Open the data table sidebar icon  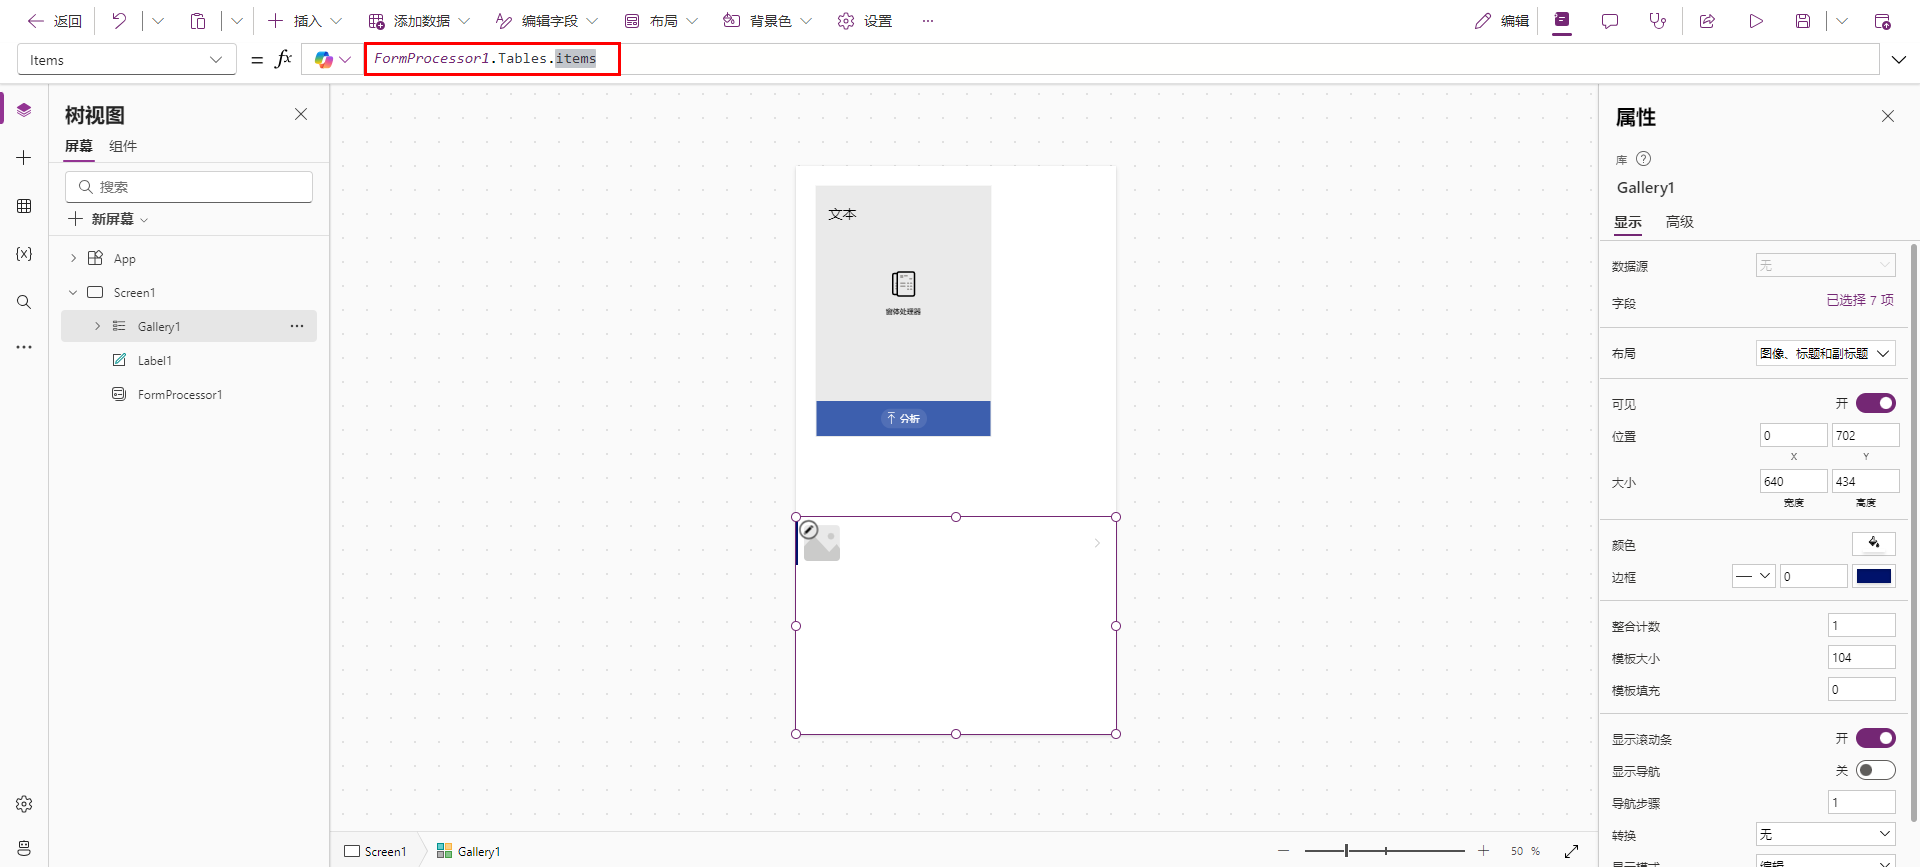pyautogui.click(x=24, y=206)
